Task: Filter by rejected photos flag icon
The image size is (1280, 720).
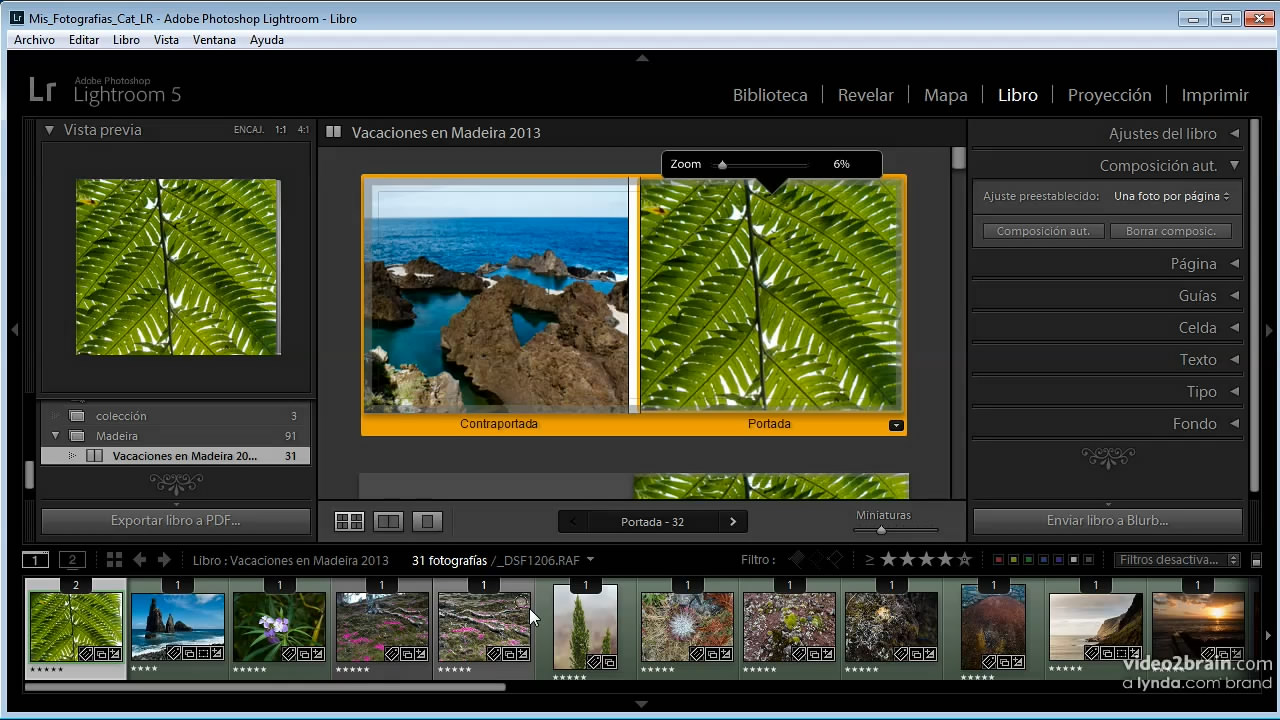Action: [x=835, y=560]
